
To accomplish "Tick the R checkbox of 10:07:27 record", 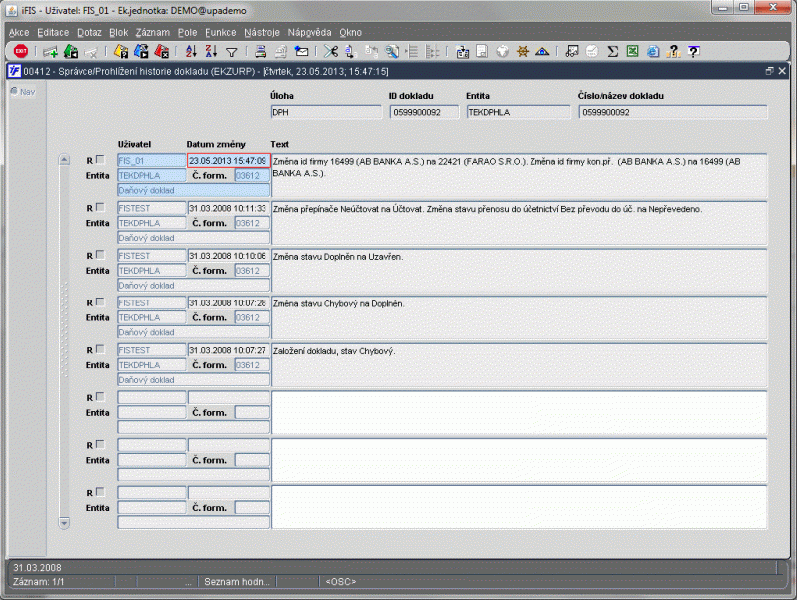I will (100, 349).
